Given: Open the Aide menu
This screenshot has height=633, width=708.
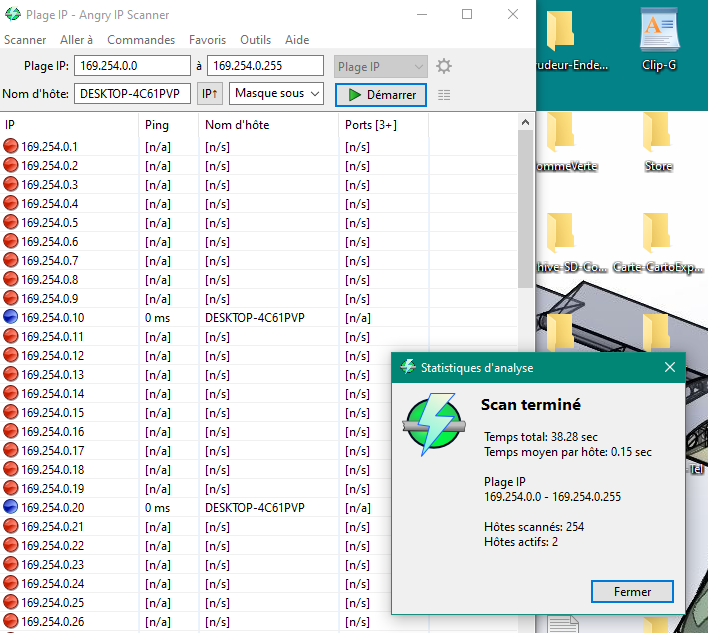Looking at the screenshot, I should (x=297, y=40).
